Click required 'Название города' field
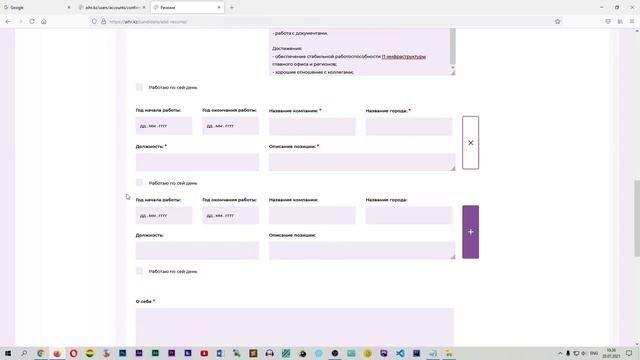This screenshot has height=360, width=640. pyautogui.click(x=409, y=126)
